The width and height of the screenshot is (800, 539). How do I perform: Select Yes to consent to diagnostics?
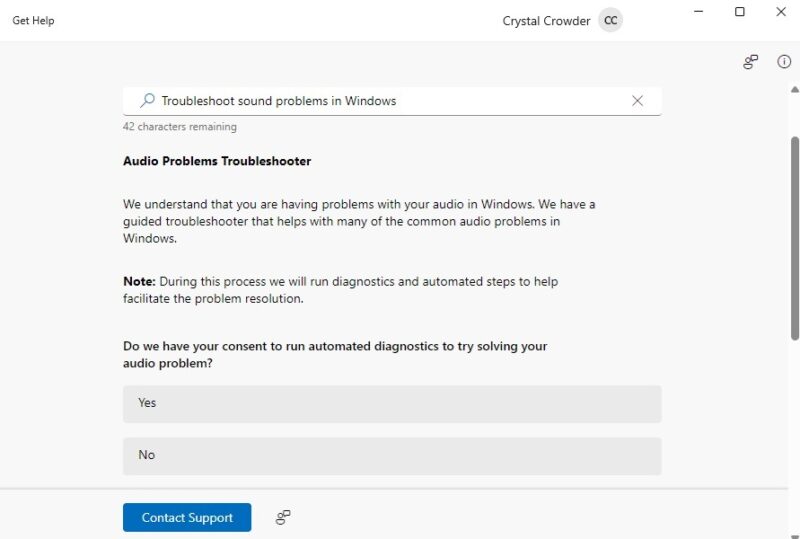point(392,404)
